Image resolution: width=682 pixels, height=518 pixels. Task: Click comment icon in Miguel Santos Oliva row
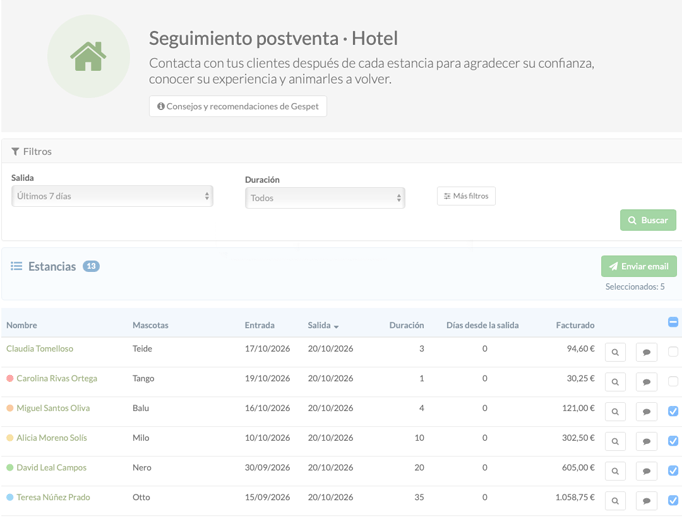[x=646, y=411]
